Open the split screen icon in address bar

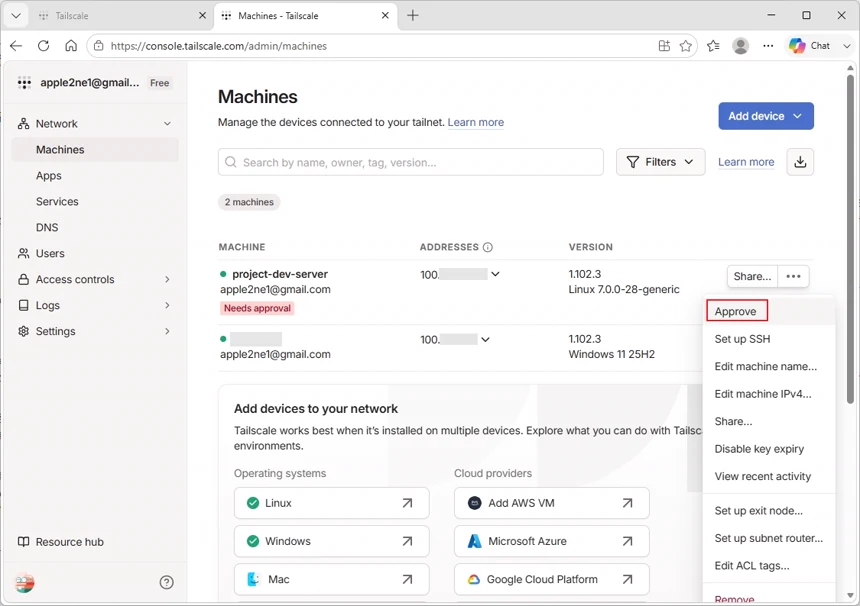pyautogui.click(x=664, y=46)
